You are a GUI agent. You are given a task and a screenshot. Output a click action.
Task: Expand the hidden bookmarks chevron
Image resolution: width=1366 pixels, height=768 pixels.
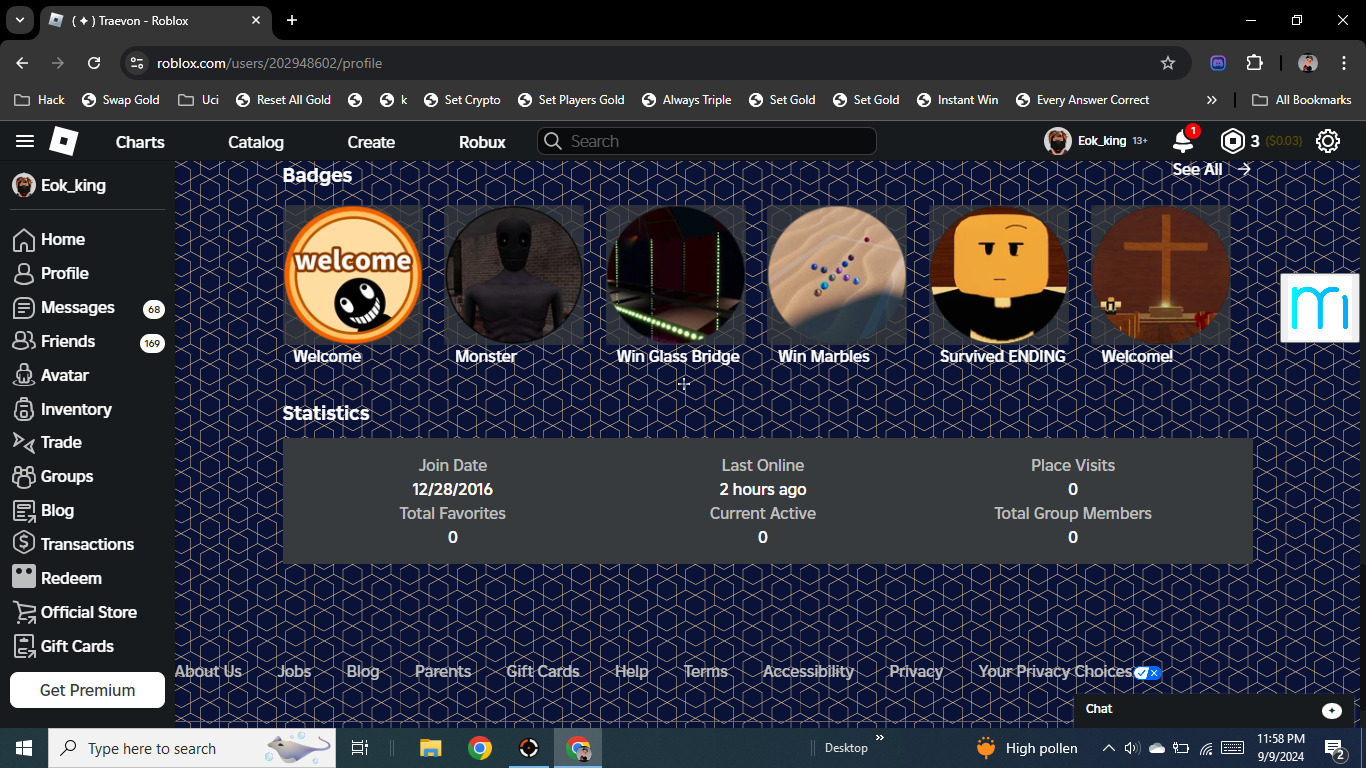point(1212,100)
